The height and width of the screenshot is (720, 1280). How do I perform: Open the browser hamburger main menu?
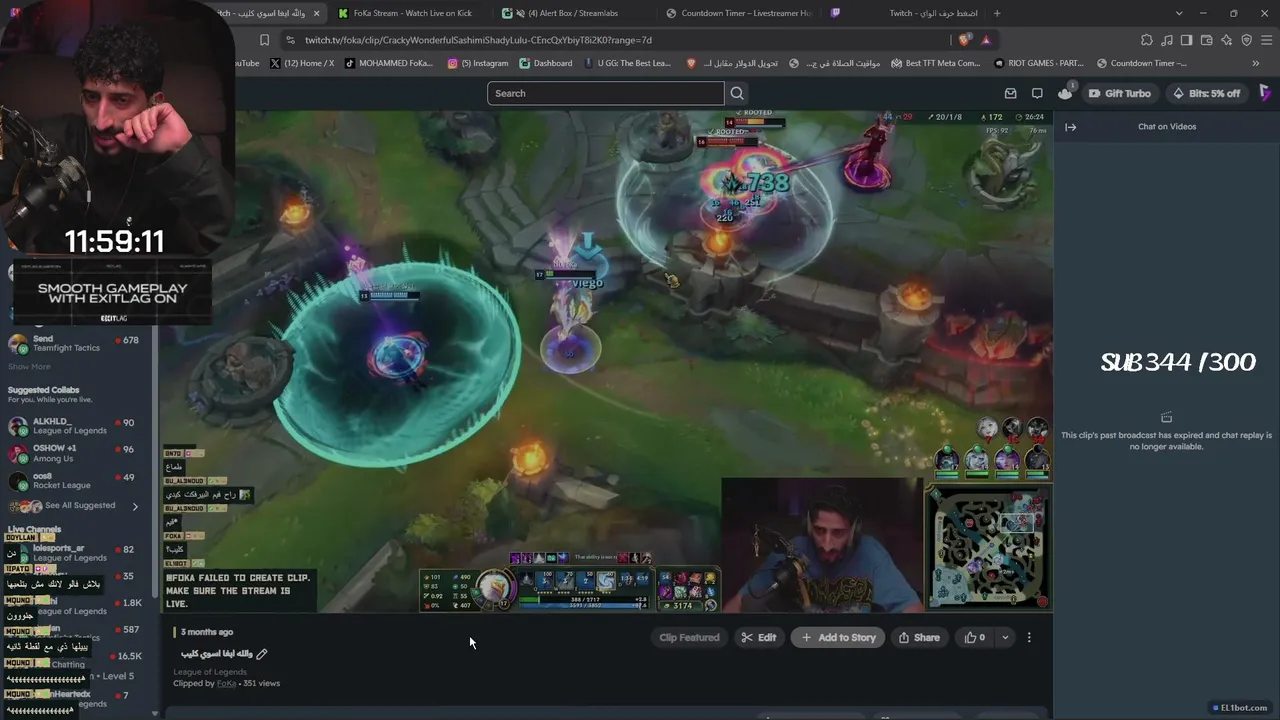click(1266, 40)
